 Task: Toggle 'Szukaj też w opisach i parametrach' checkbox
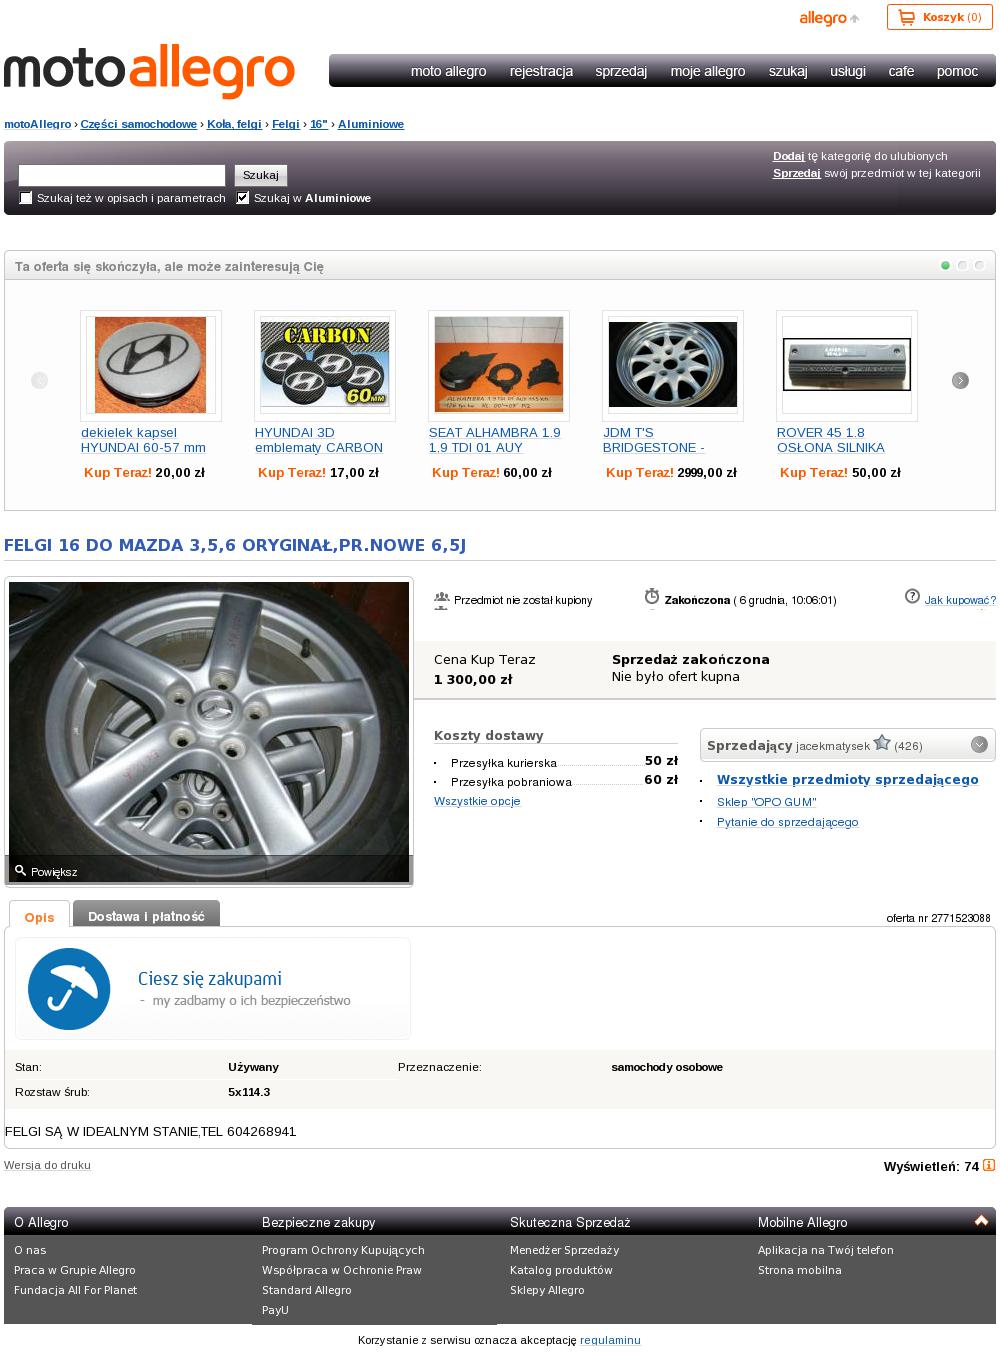pos(26,198)
